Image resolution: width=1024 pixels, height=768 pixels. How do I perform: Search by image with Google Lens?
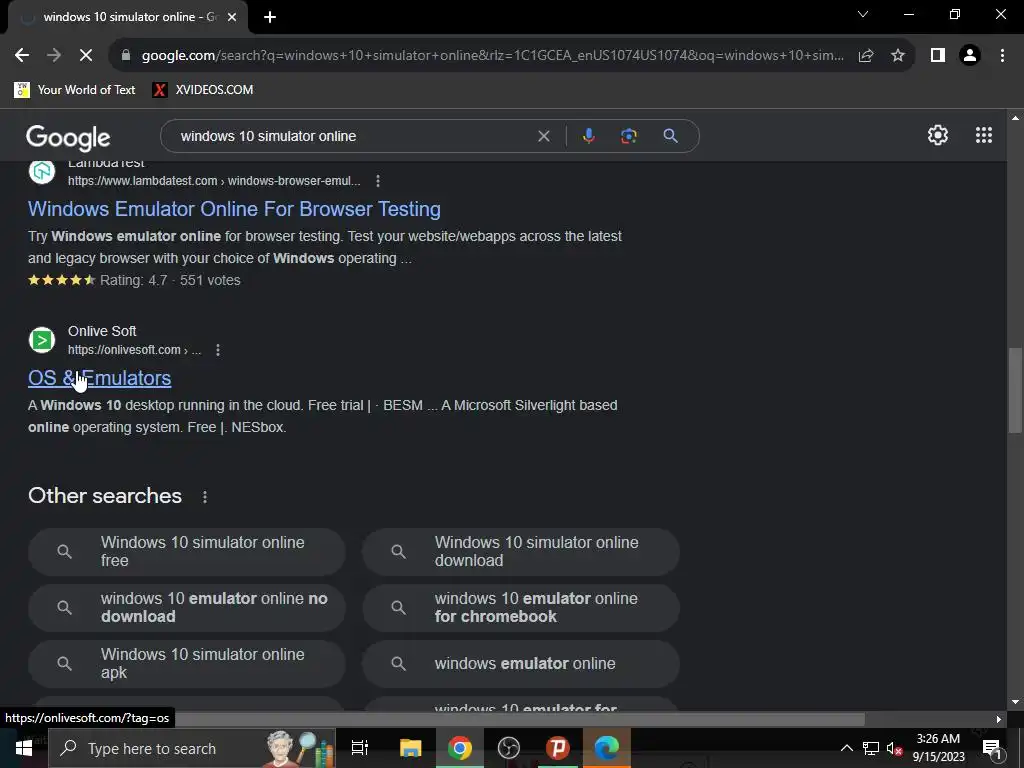pos(628,136)
